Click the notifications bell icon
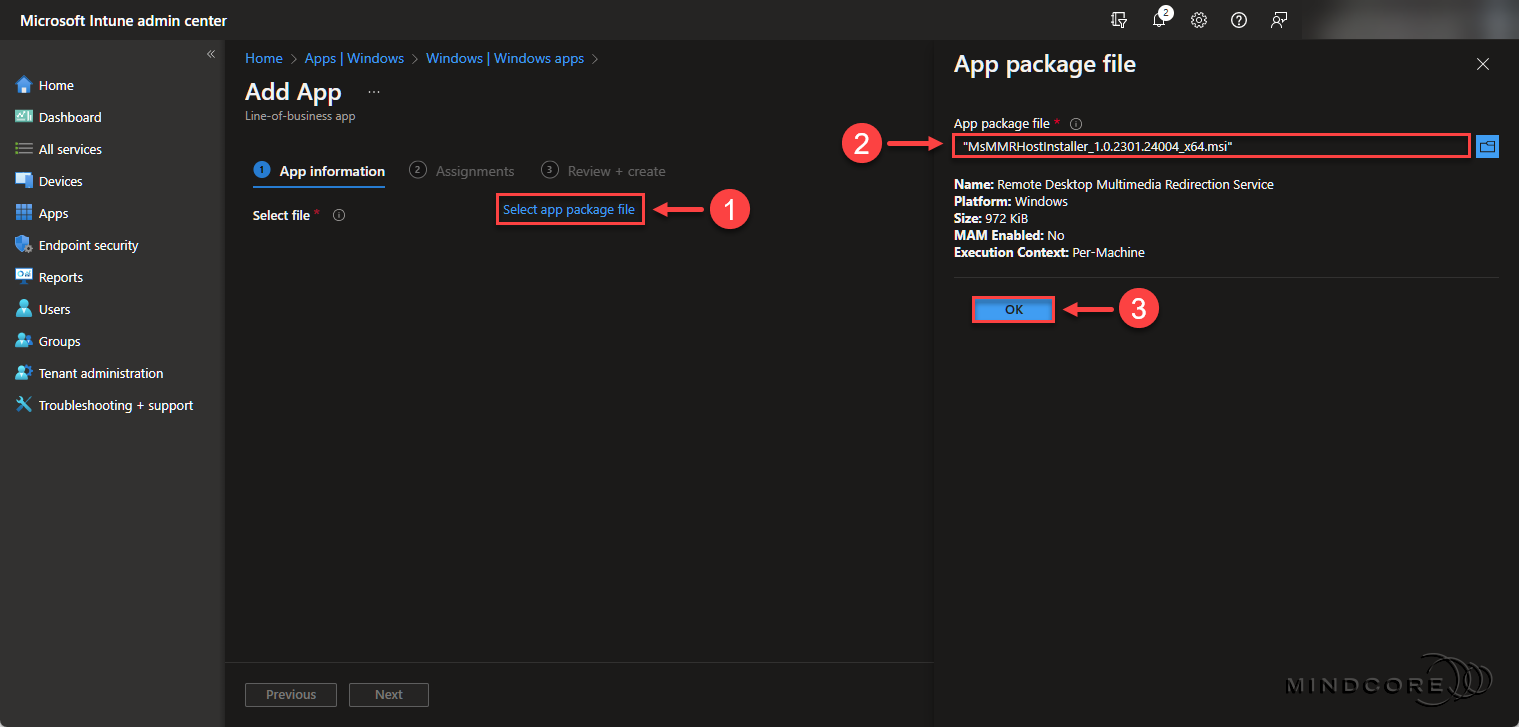This screenshot has width=1519, height=727. 1159,20
